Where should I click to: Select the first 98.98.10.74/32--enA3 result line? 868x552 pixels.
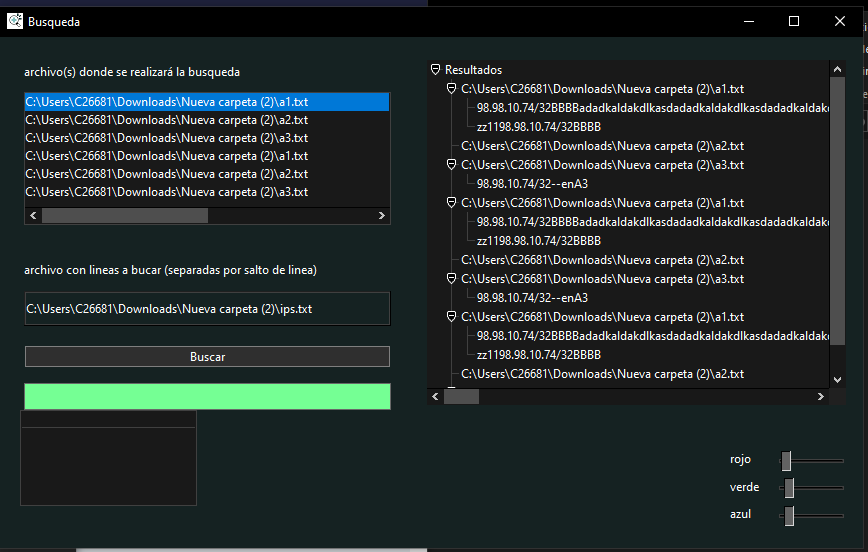coord(532,184)
